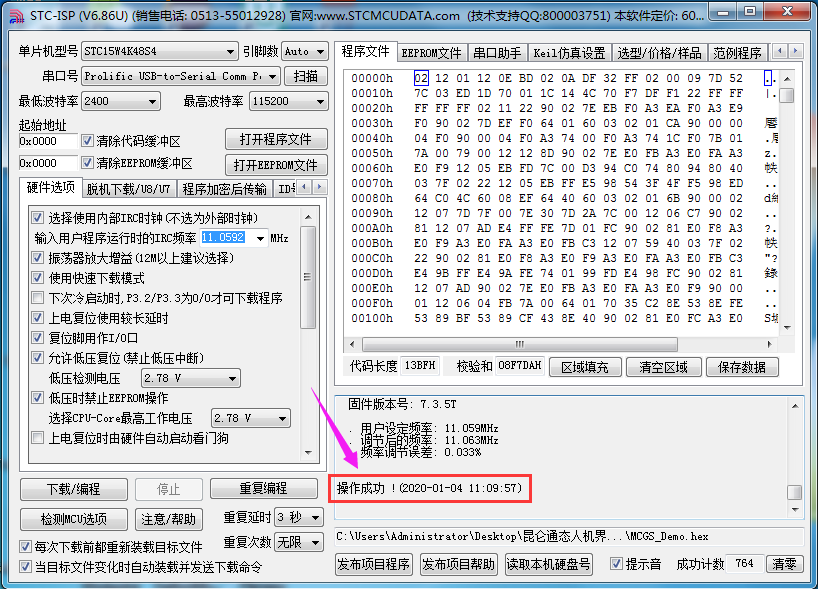
Task: Switch to 选型/价格/样品 tab
Action: (659, 53)
